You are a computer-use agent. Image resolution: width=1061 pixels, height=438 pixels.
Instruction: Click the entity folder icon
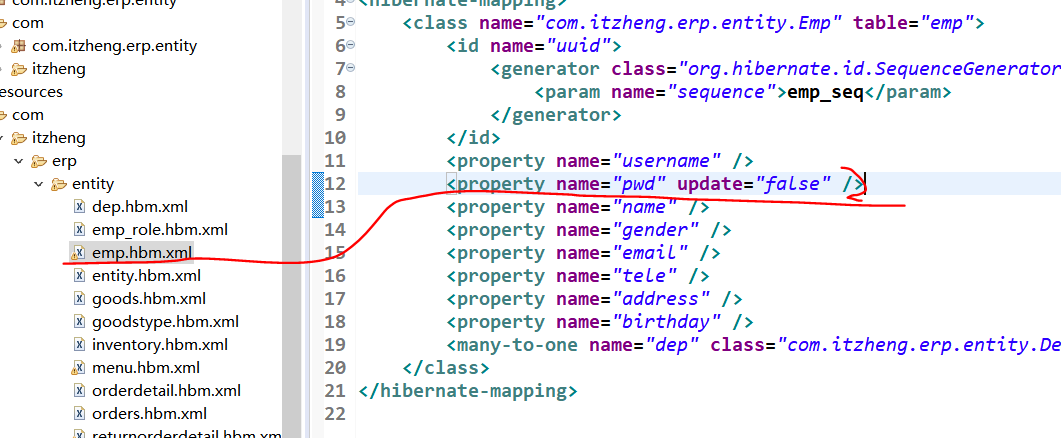click(x=60, y=184)
